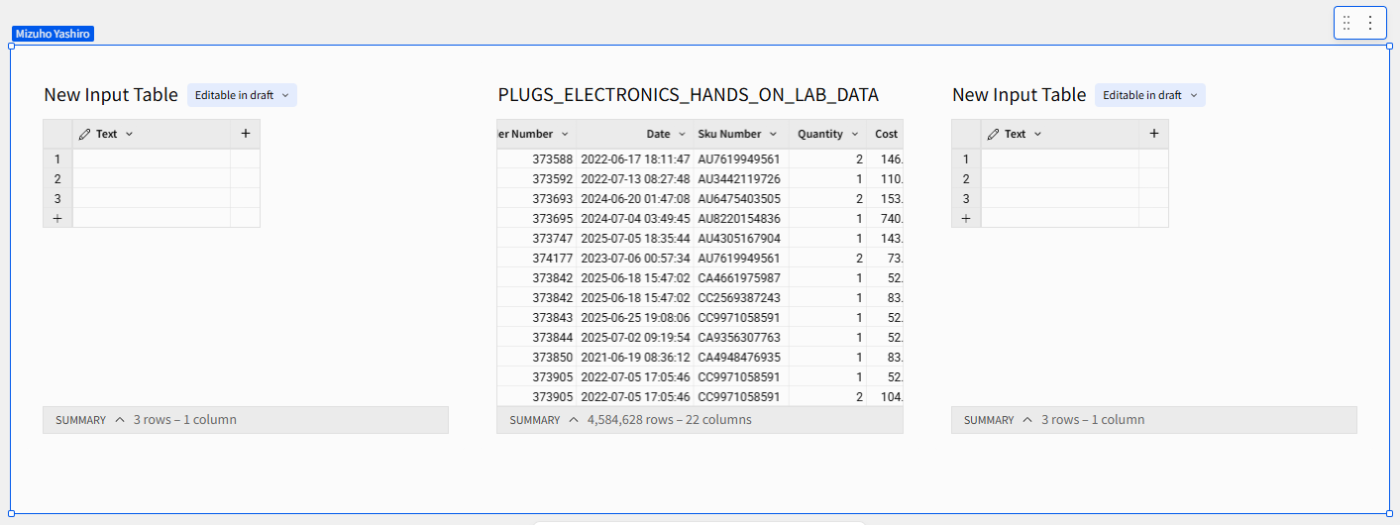Expand the right table's SUMMARY bar
1400x525 pixels.
click(x=1028, y=420)
